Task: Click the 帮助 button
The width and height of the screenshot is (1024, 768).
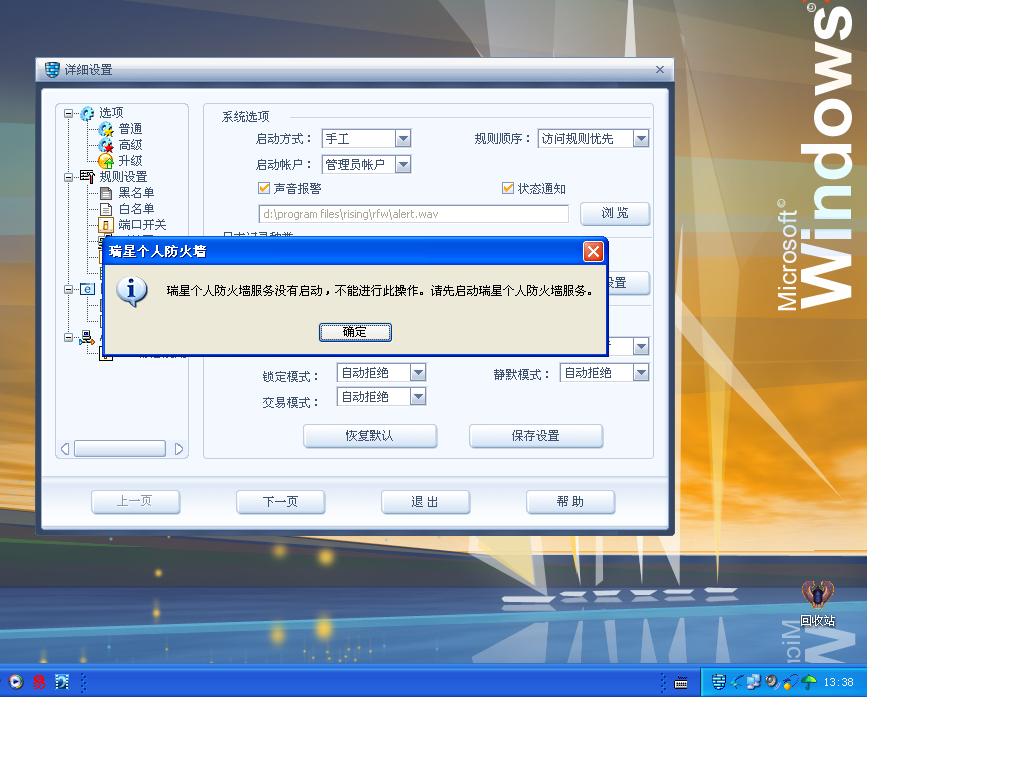Action: 570,502
